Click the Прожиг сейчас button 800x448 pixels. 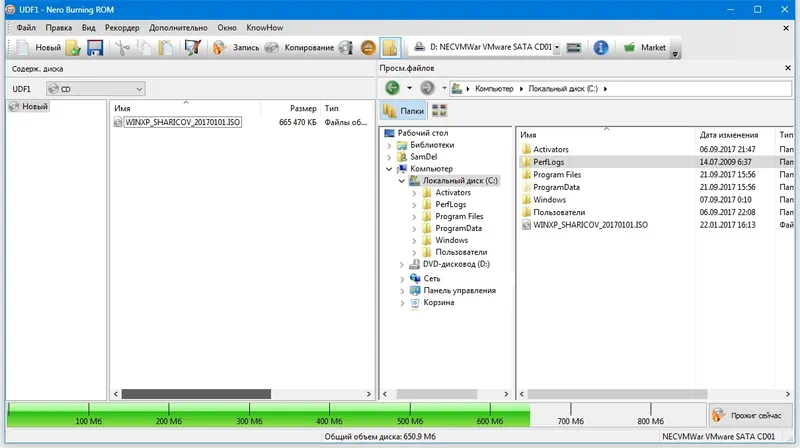(x=749, y=414)
